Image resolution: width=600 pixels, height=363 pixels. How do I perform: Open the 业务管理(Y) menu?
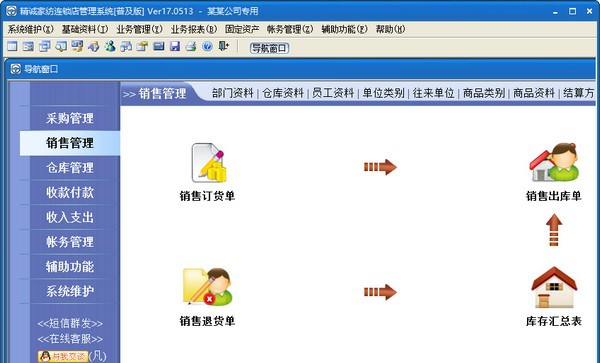[140, 29]
